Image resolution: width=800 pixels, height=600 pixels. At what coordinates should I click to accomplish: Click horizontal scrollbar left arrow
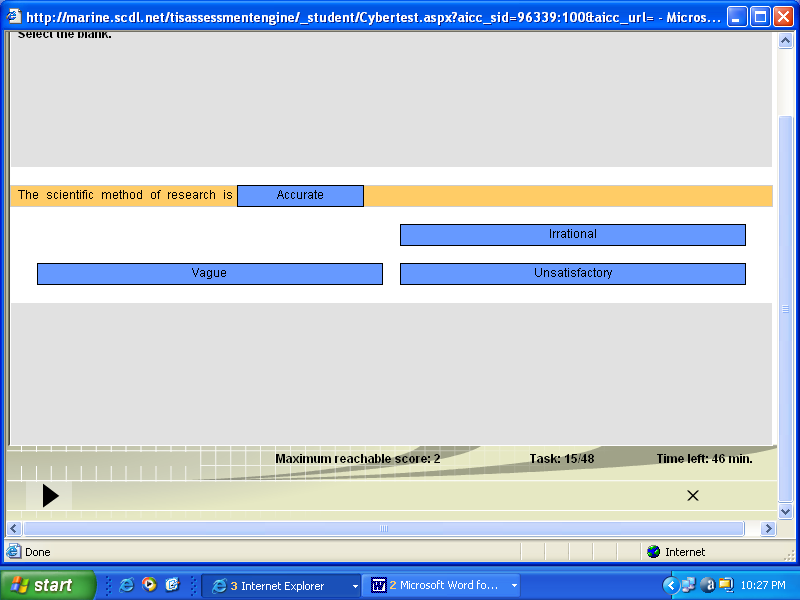[14, 528]
